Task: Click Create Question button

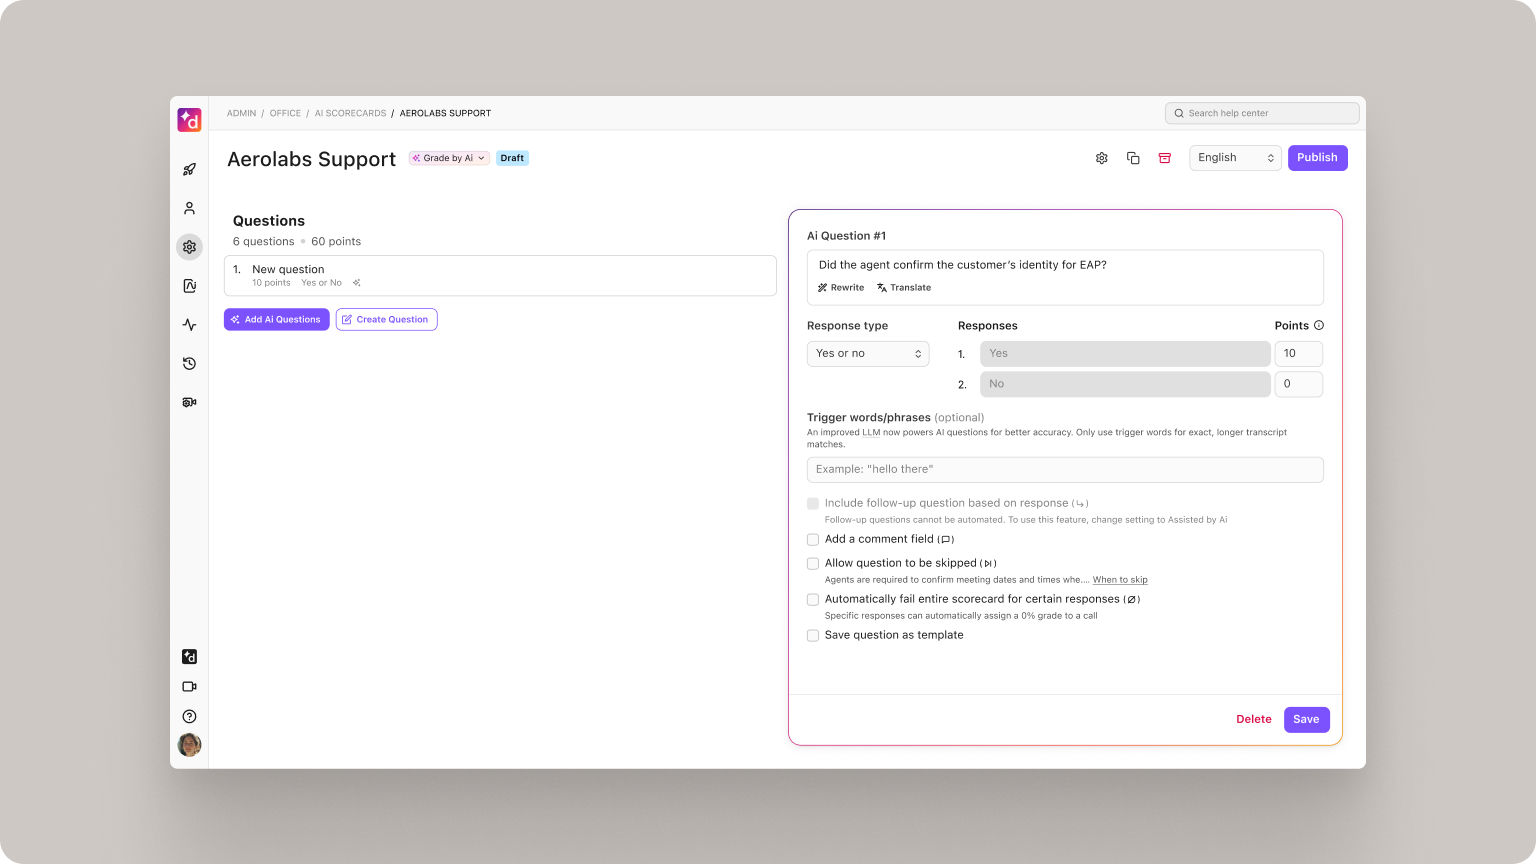Action: coord(386,320)
